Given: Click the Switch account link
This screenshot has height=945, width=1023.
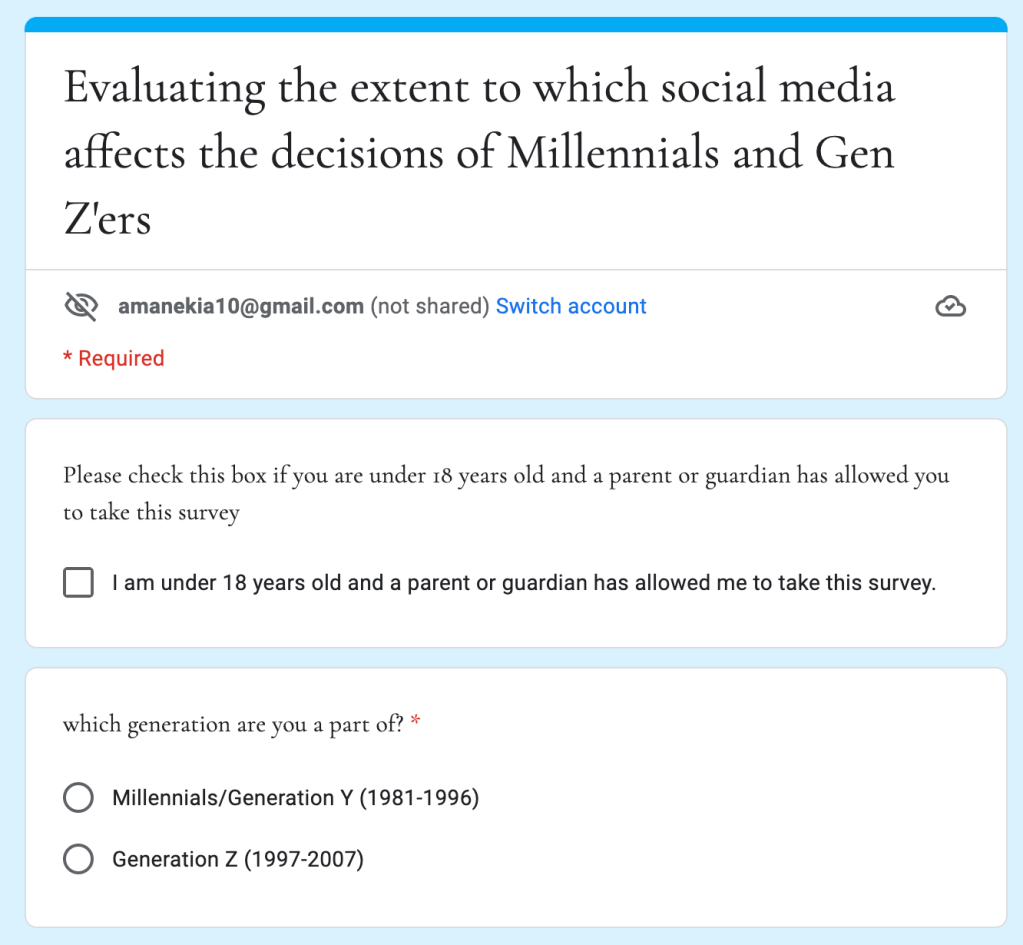Looking at the screenshot, I should (x=571, y=306).
